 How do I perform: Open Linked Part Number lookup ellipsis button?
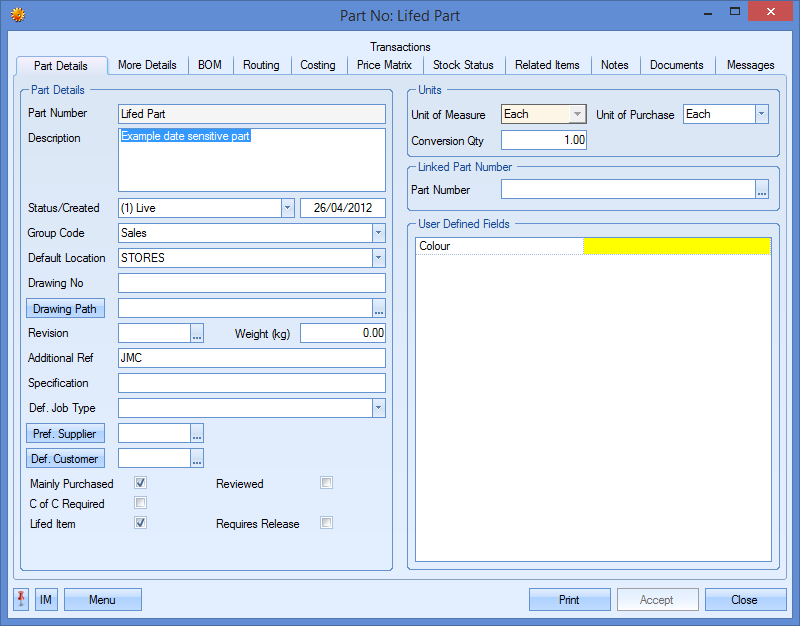point(762,189)
